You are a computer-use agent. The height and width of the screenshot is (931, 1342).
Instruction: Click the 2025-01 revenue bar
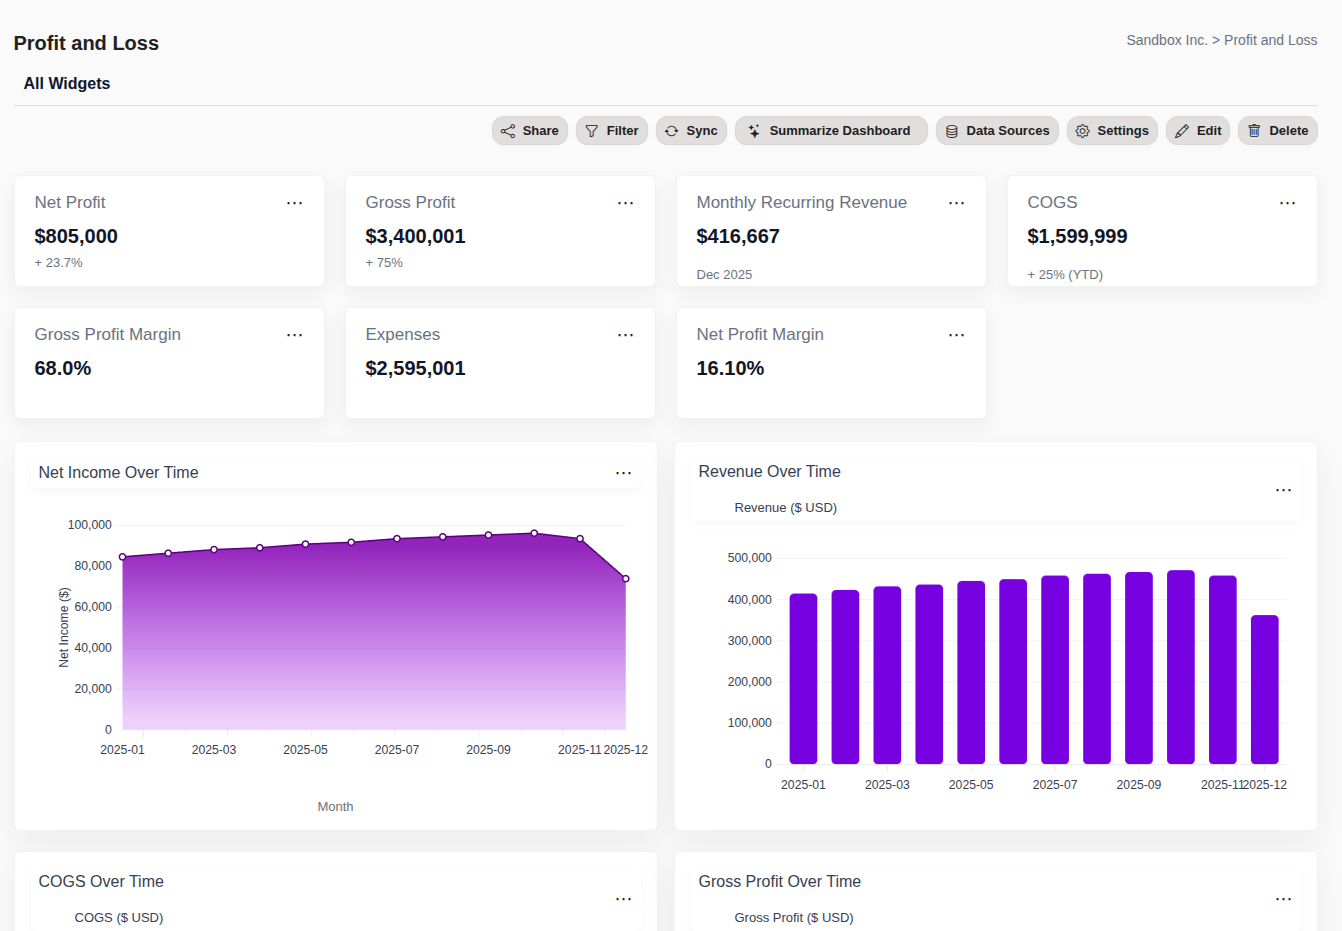803,679
